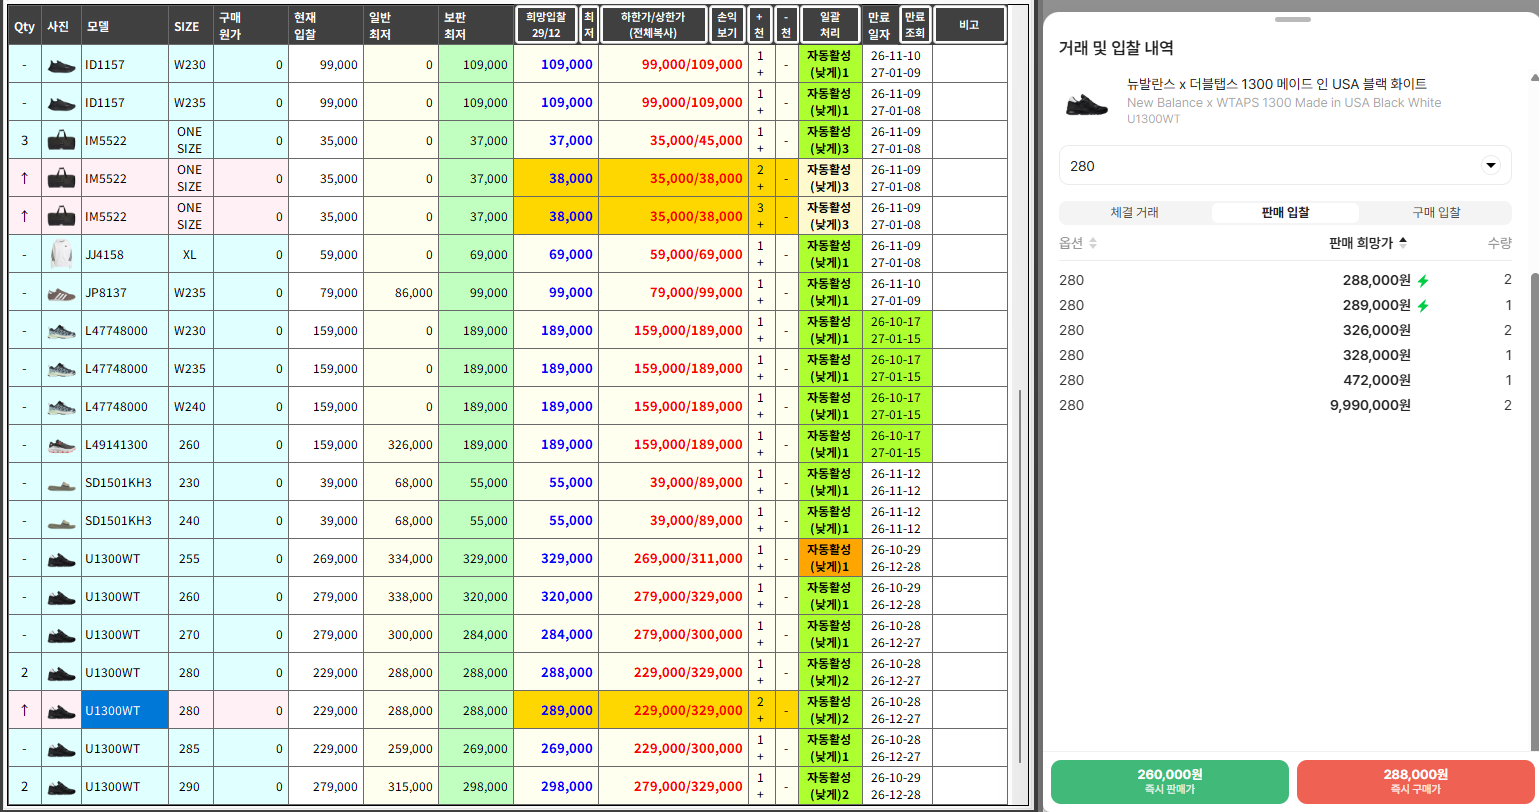Image resolution: width=1539 pixels, height=812 pixels.
Task: Click the JJ4158 XL clothing thumbnail
Action: click(x=61, y=255)
